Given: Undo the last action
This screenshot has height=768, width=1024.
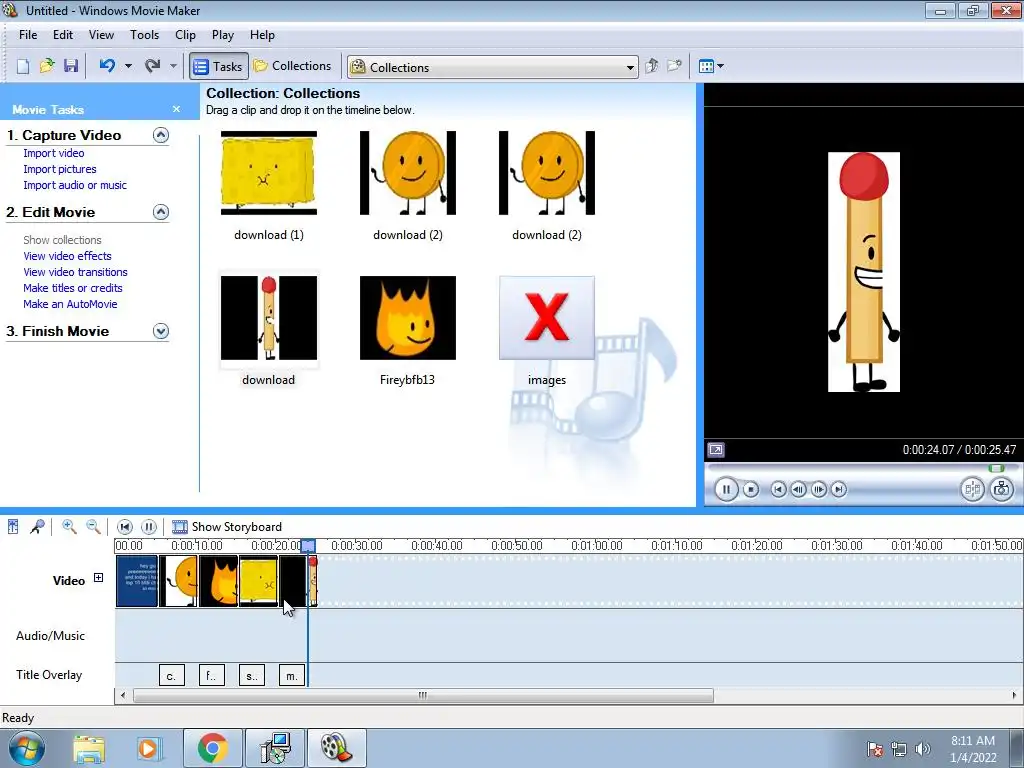Looking at the screenshot, I should click(x=108, y=66).
